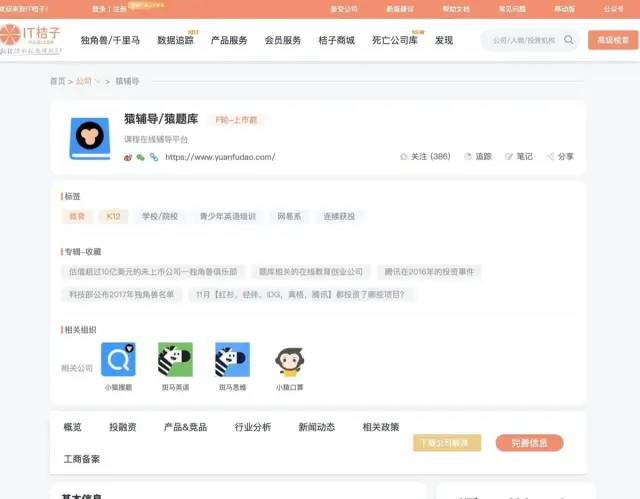Click the 分享 share icon

click(x=550, y=157)
